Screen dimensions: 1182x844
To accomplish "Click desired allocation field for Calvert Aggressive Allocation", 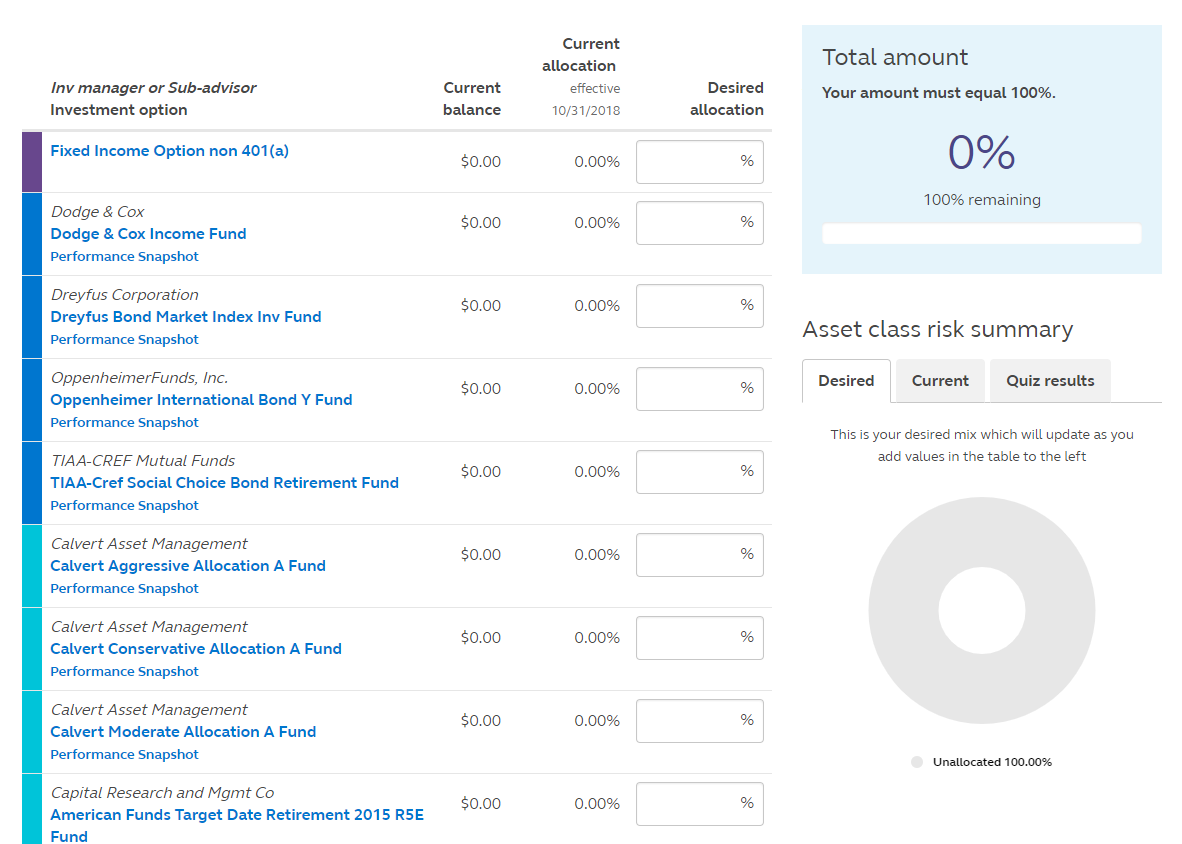I will point(700,555).
